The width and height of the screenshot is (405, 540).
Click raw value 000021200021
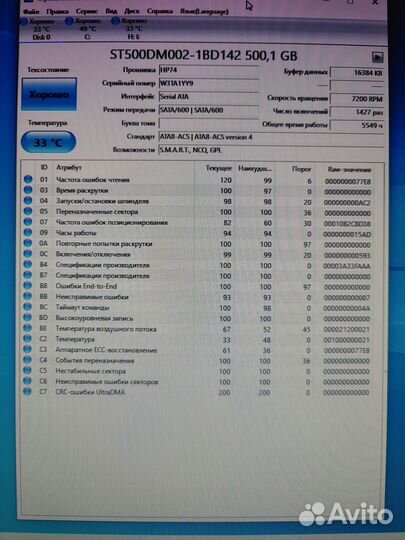346,330
